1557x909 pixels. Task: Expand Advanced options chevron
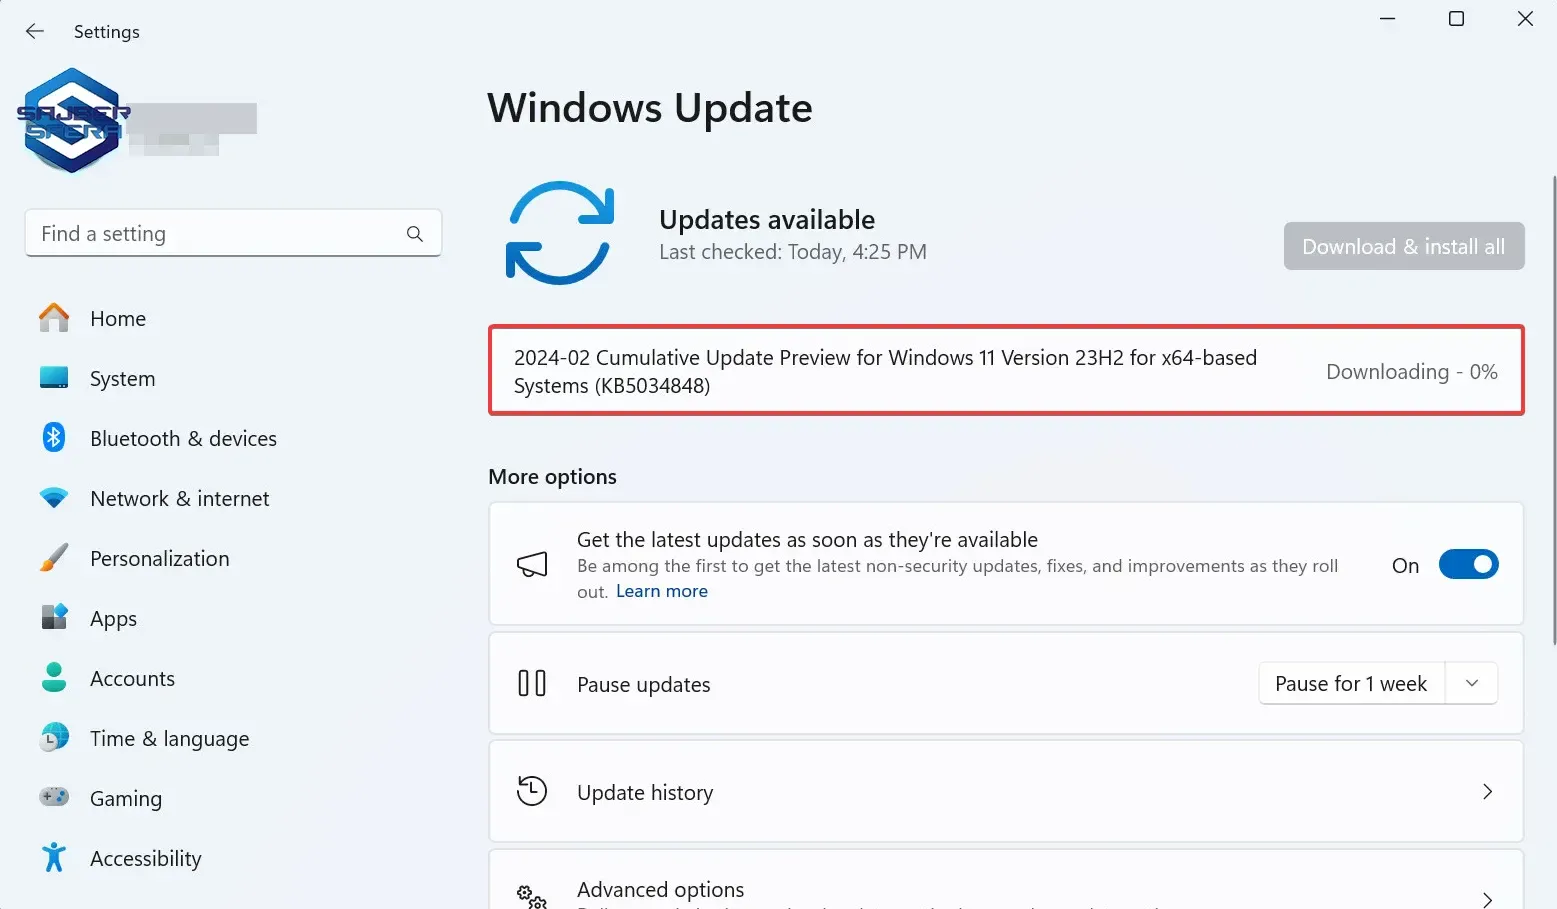point(1487,899)
